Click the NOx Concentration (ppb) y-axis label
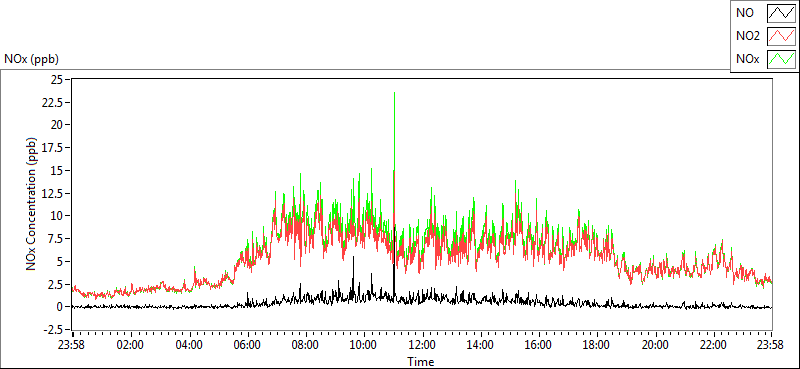Viewport: 800px width, 369px height. click(32, 203)
